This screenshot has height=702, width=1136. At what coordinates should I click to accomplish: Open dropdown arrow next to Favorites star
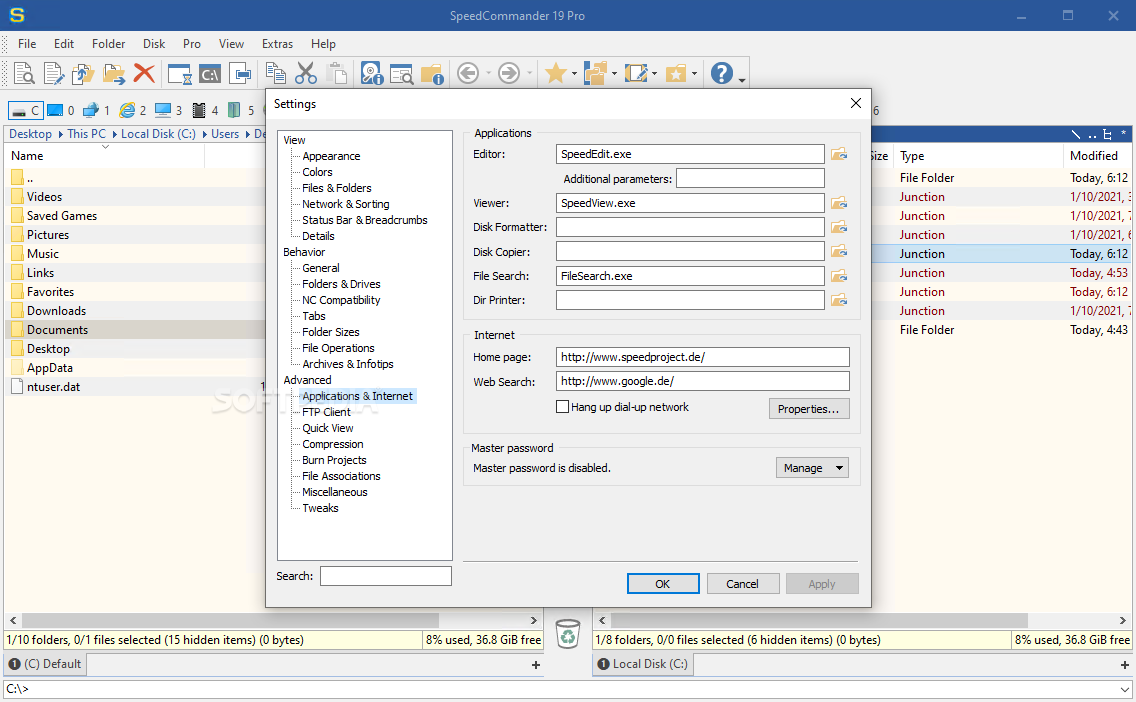point(574,74)
